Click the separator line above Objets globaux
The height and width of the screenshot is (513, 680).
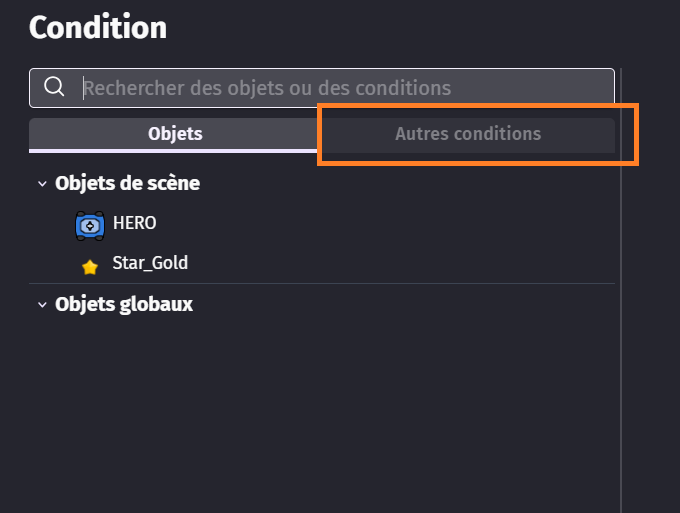[320, 284]
